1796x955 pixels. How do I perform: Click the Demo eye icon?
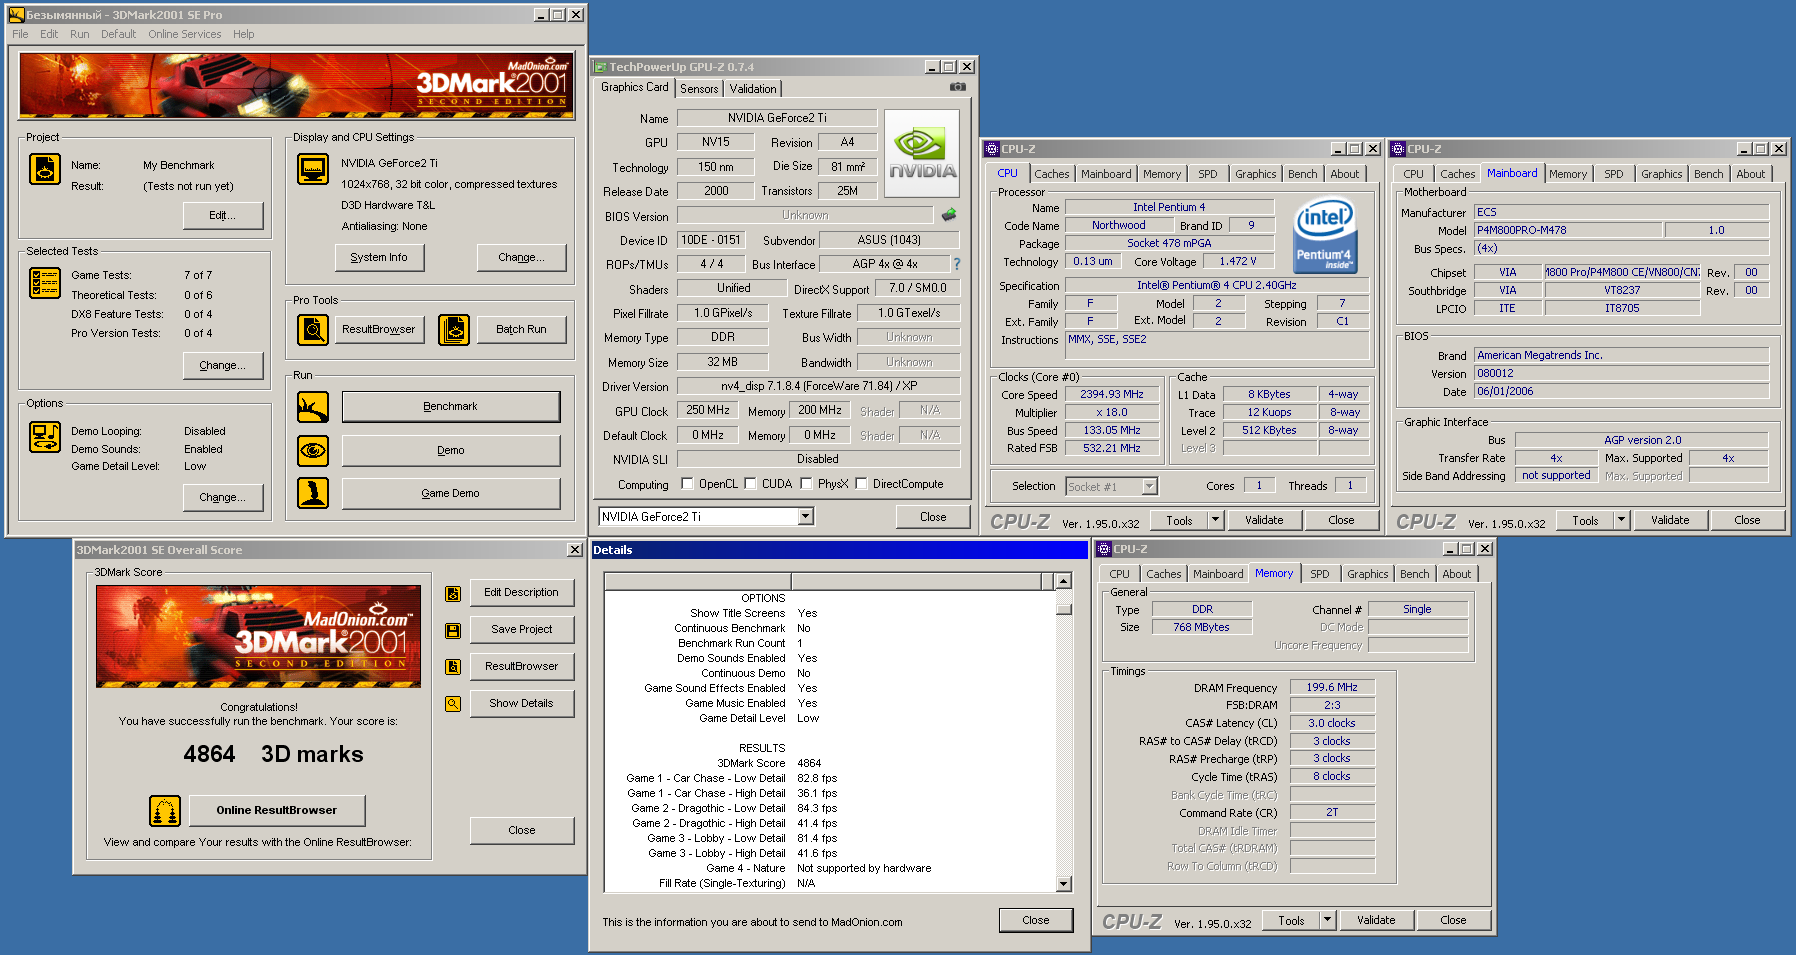[x=313, y=451]
